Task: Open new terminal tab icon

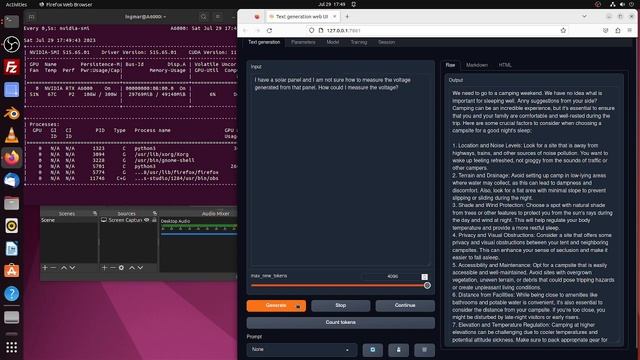Action: coord(31,17)
